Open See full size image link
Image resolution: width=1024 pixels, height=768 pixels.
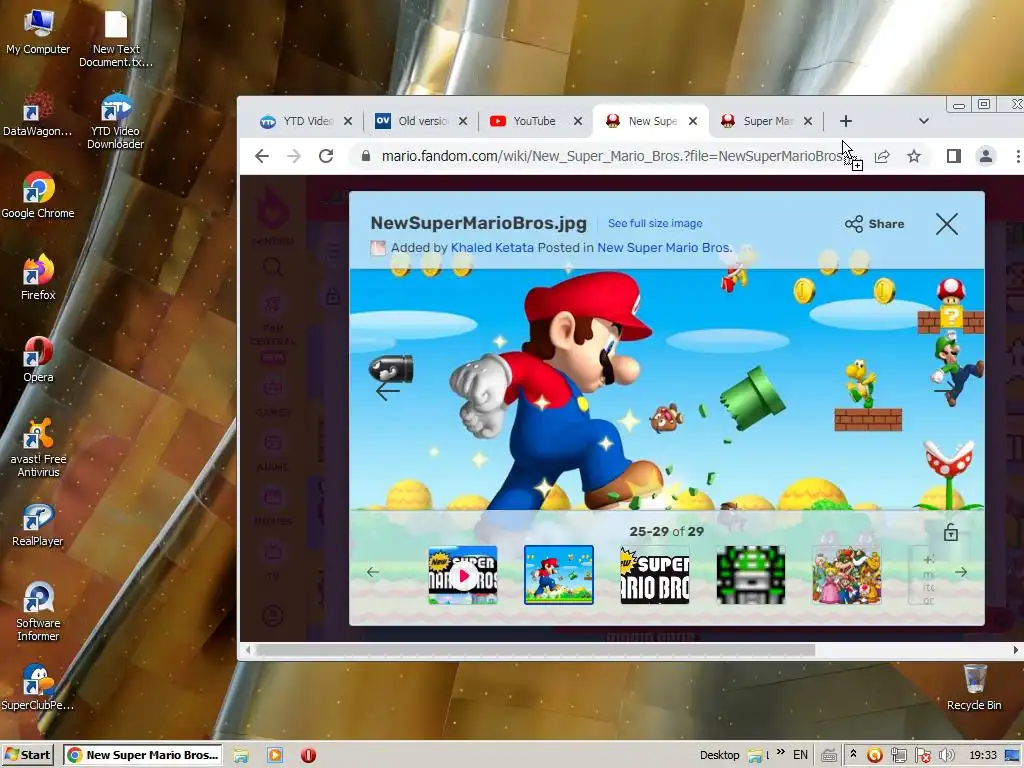point(655,223)
